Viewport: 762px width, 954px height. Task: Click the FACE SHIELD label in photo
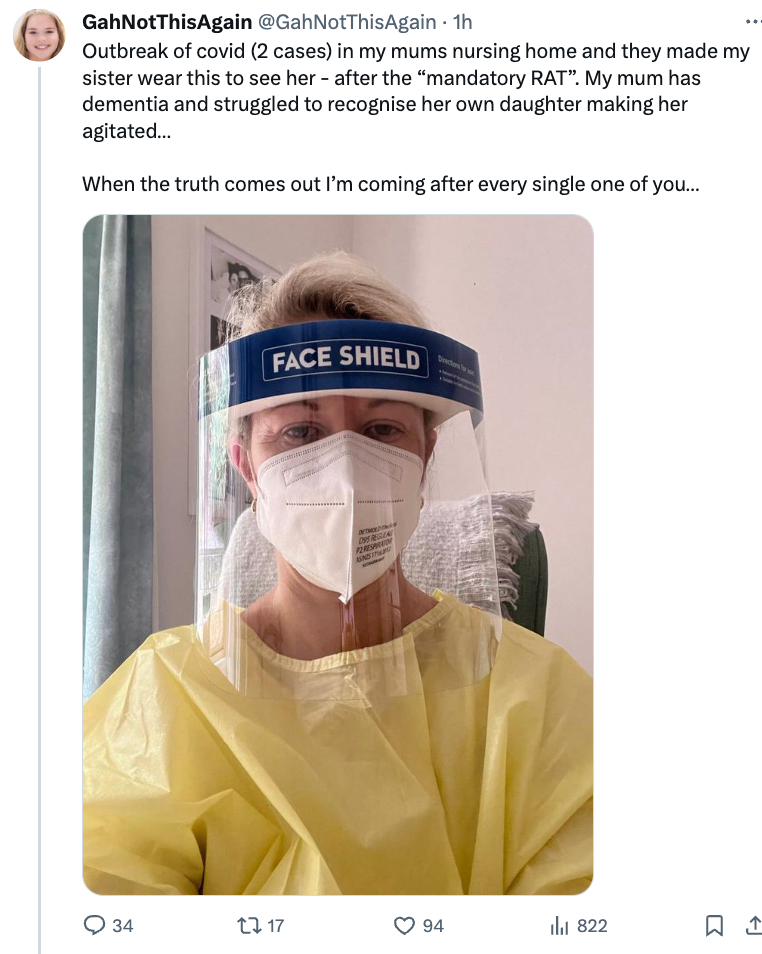tap(346, 358)
